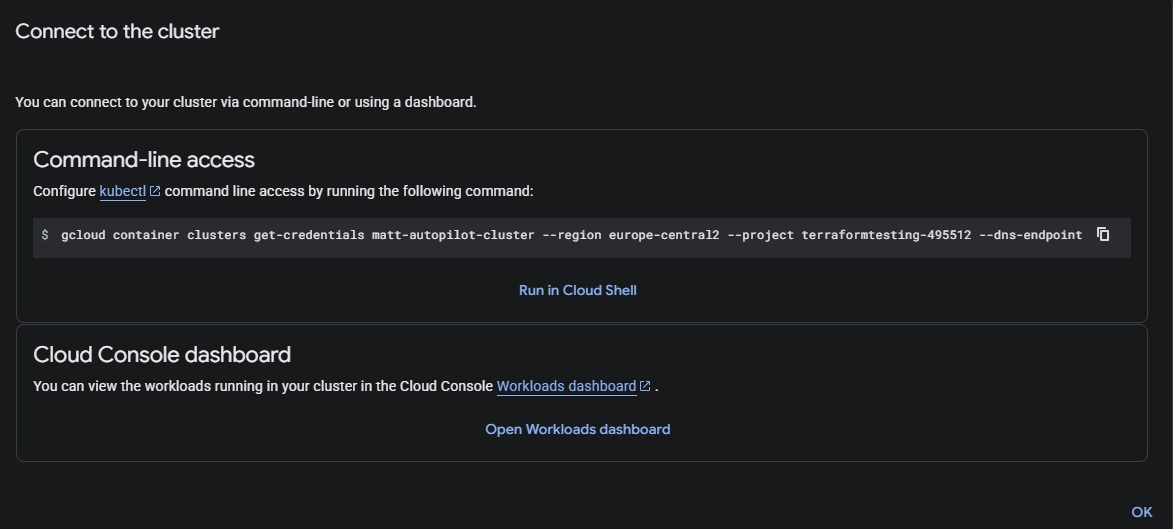1173x529 pixels.
Task: Open the kubectl documentation link
Action: (x=123, y=192)
